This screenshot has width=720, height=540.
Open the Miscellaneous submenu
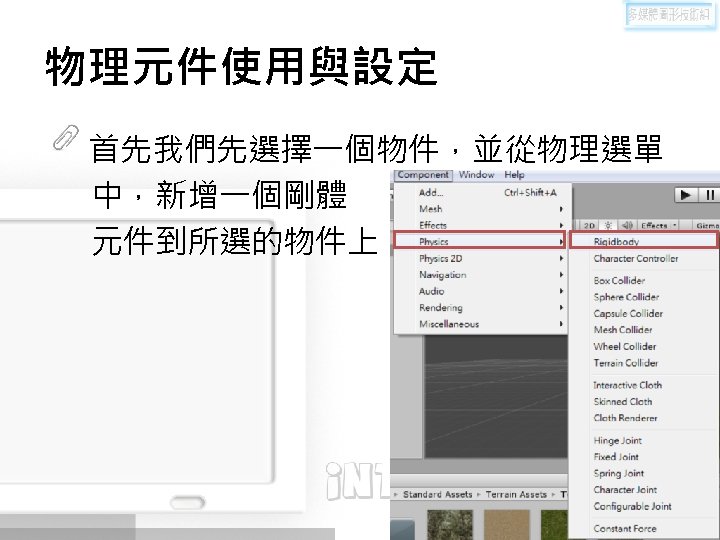tap(481, 324)
